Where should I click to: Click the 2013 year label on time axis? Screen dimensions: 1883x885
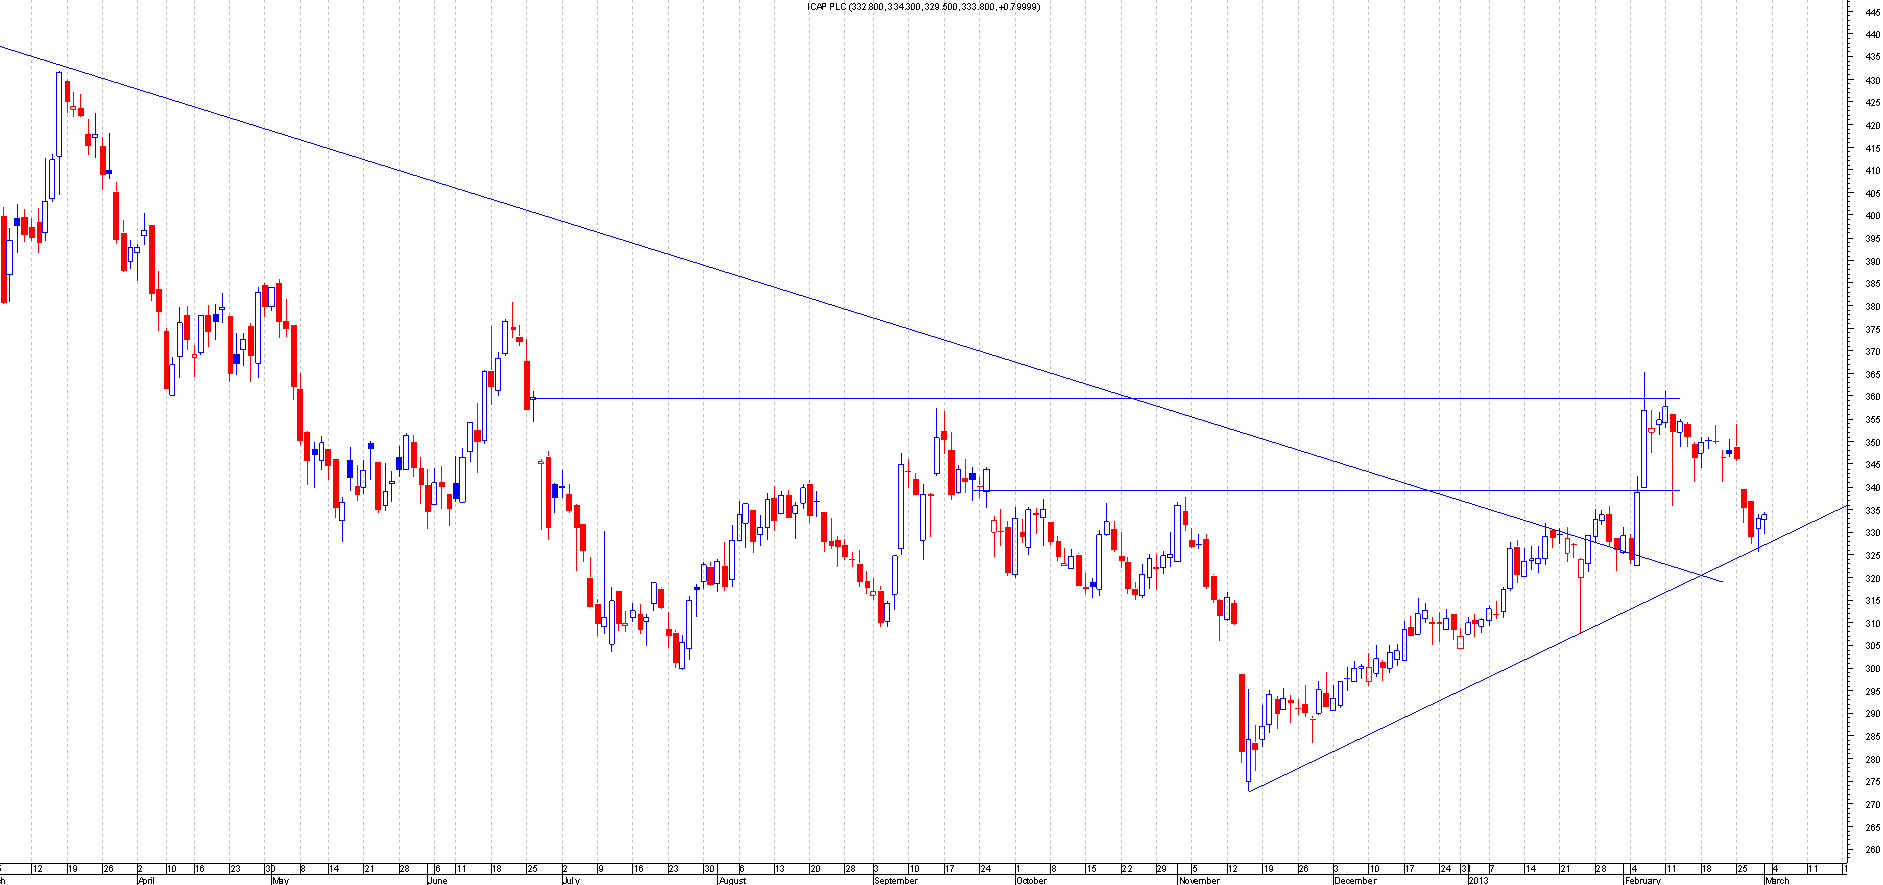click(1479, 880)
